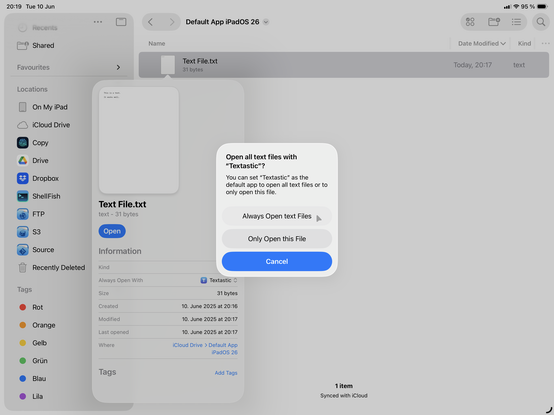Click the text file preview thumbnail
This screenshot has height=415, width=554.
click(138, 140)
